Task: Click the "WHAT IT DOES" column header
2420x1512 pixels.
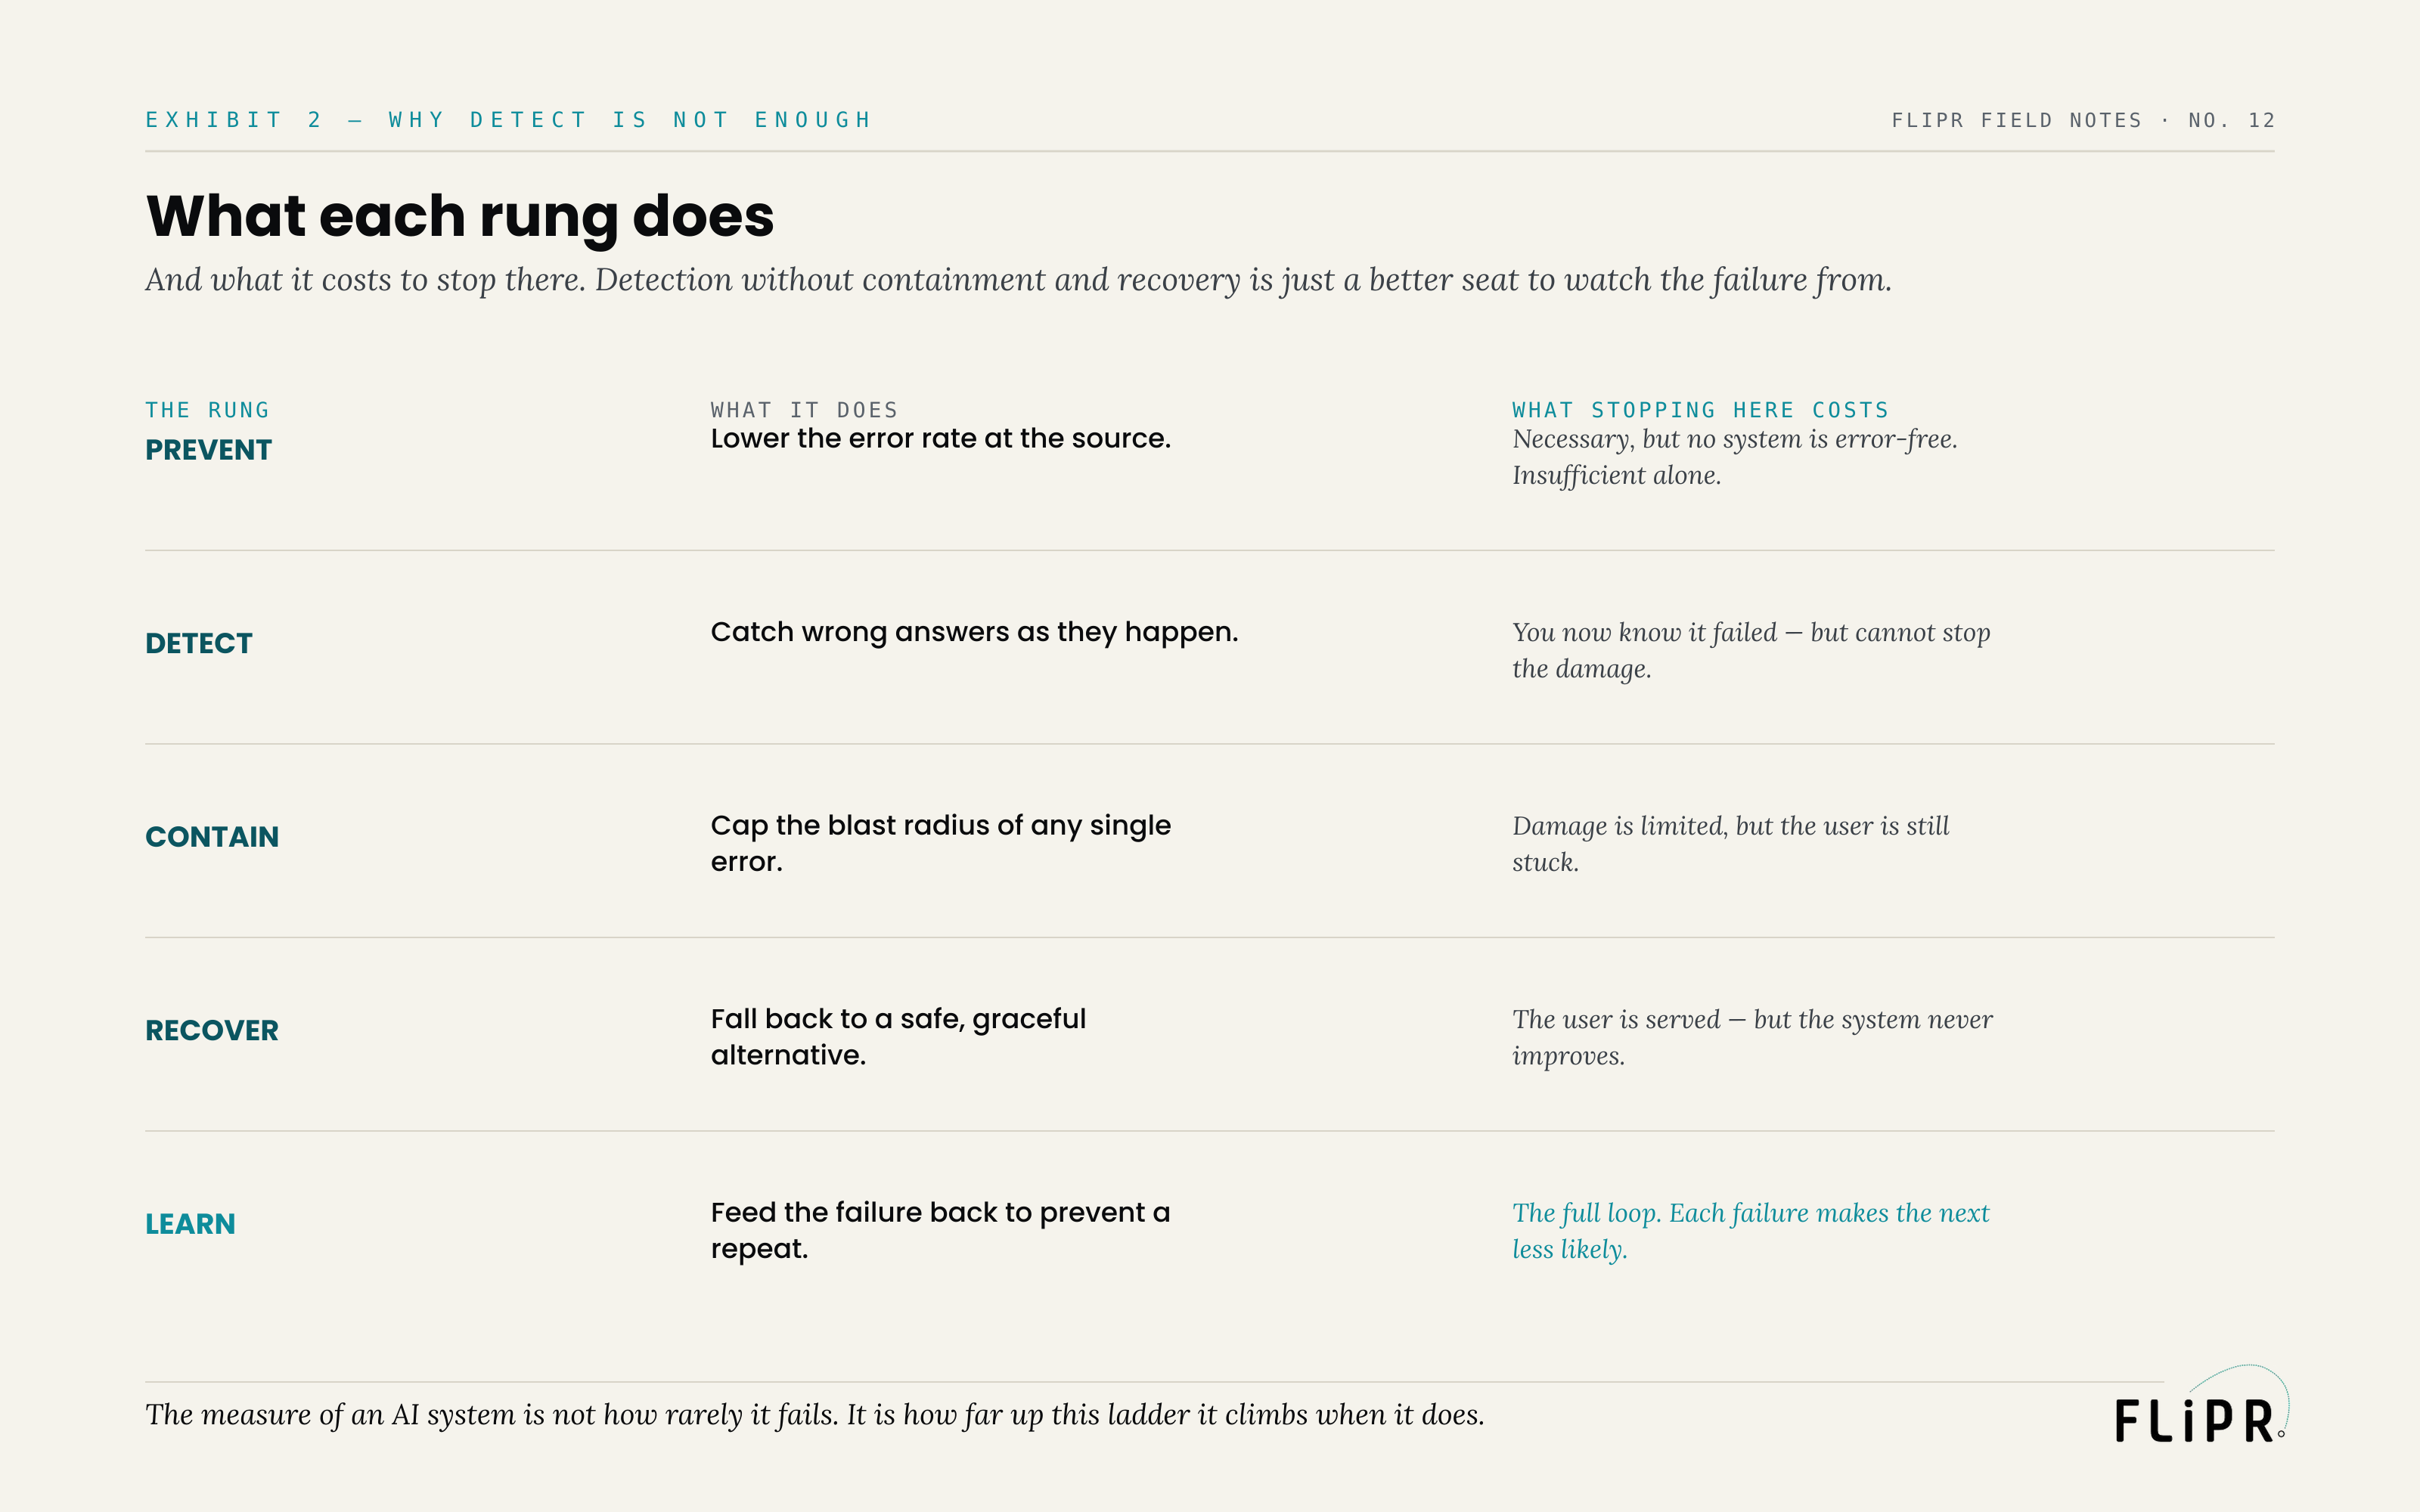Action: pos(804,410)
